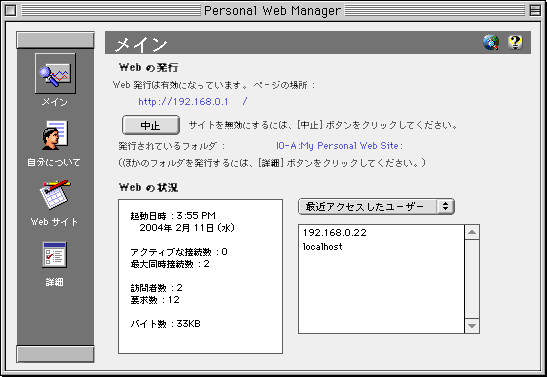Viewport: 547px width, 377px height.
Task: Open the IO-A:My Personal Web Site folder link
Action: (339, 146)
